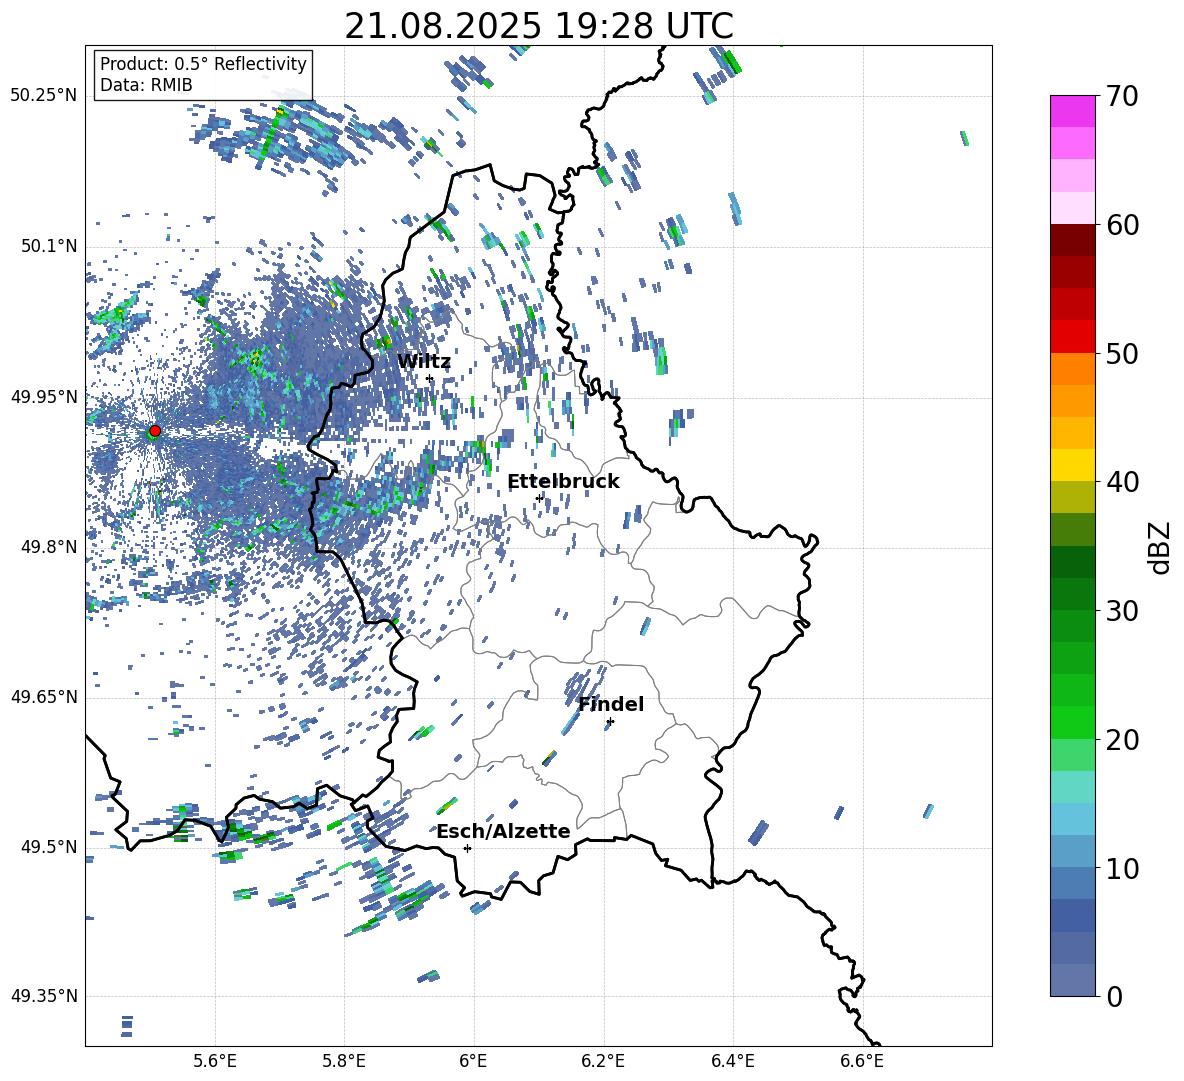
Task: Click the red radar site marker
Action: coord(155,431)
